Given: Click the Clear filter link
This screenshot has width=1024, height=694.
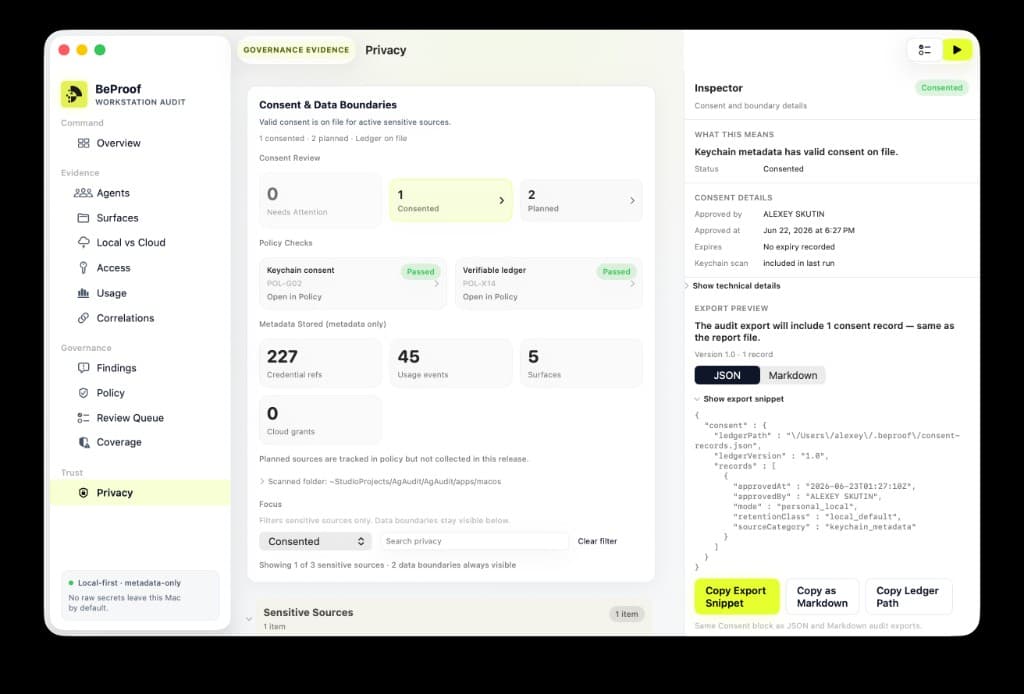Looking at the screenshot, I should click(597, 541).
